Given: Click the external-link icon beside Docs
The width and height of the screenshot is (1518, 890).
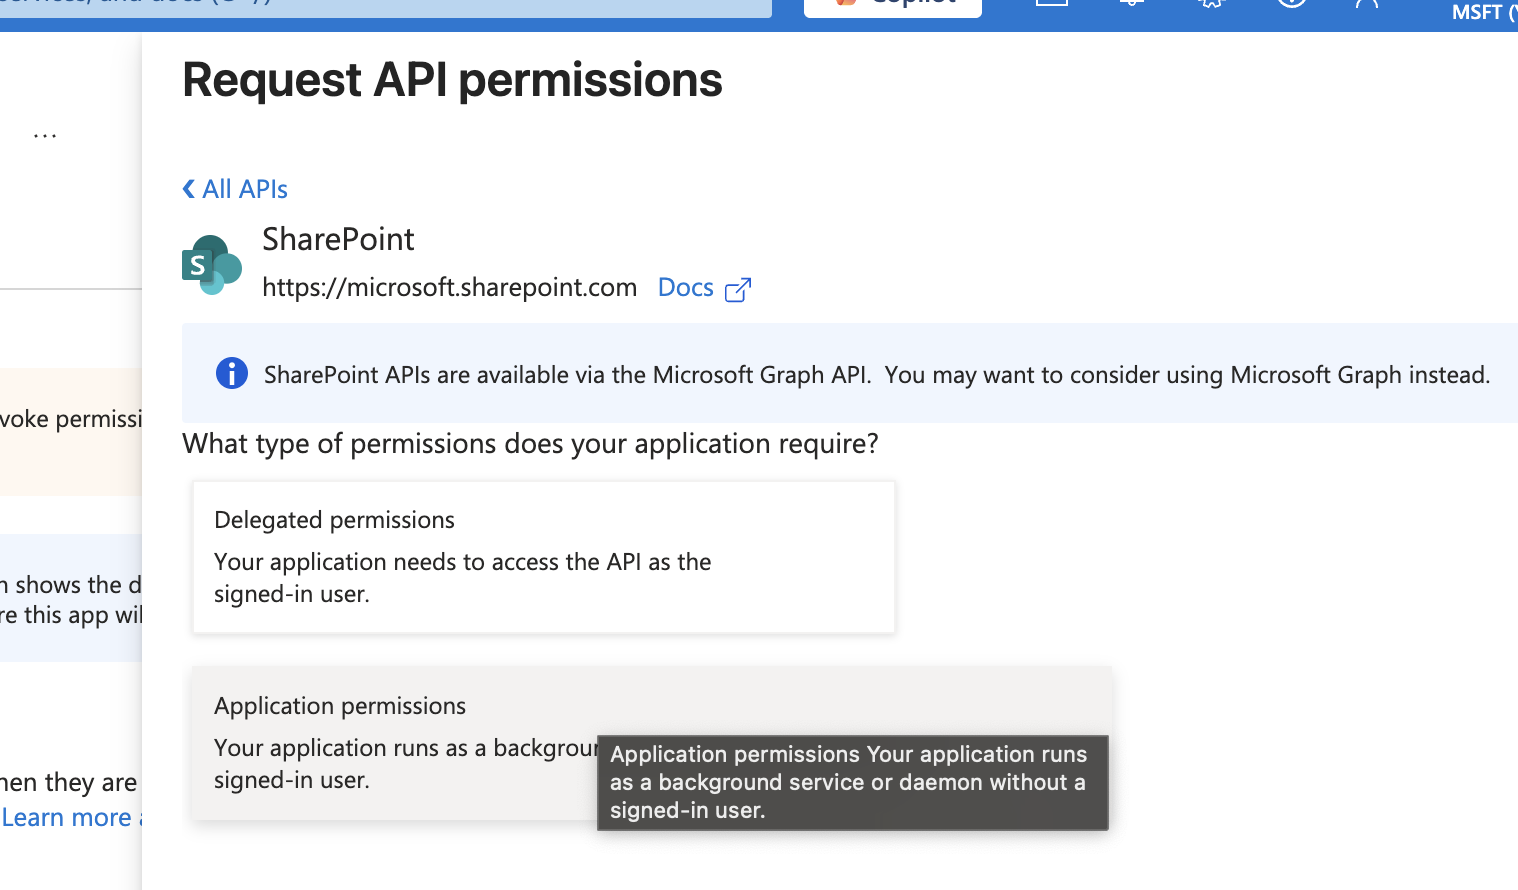Looking at the screenshot, I should click(x=738, y=289).
